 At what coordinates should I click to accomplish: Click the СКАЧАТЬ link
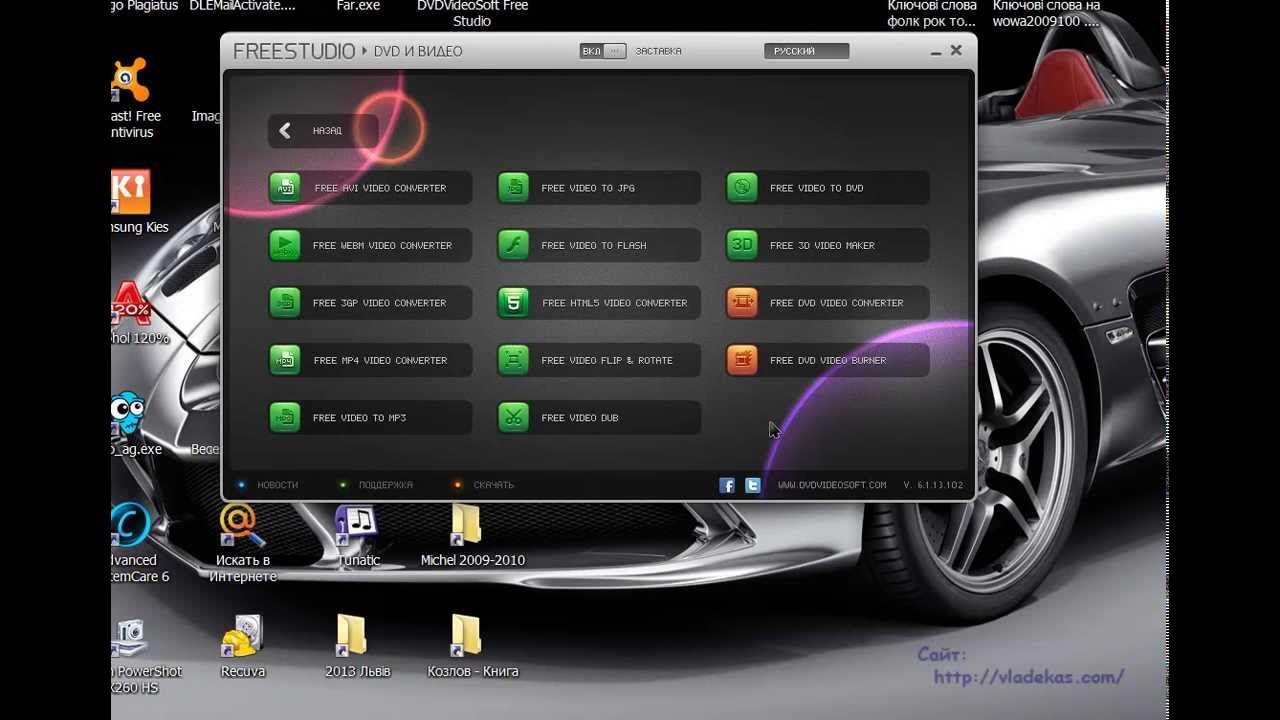point(493,485)
